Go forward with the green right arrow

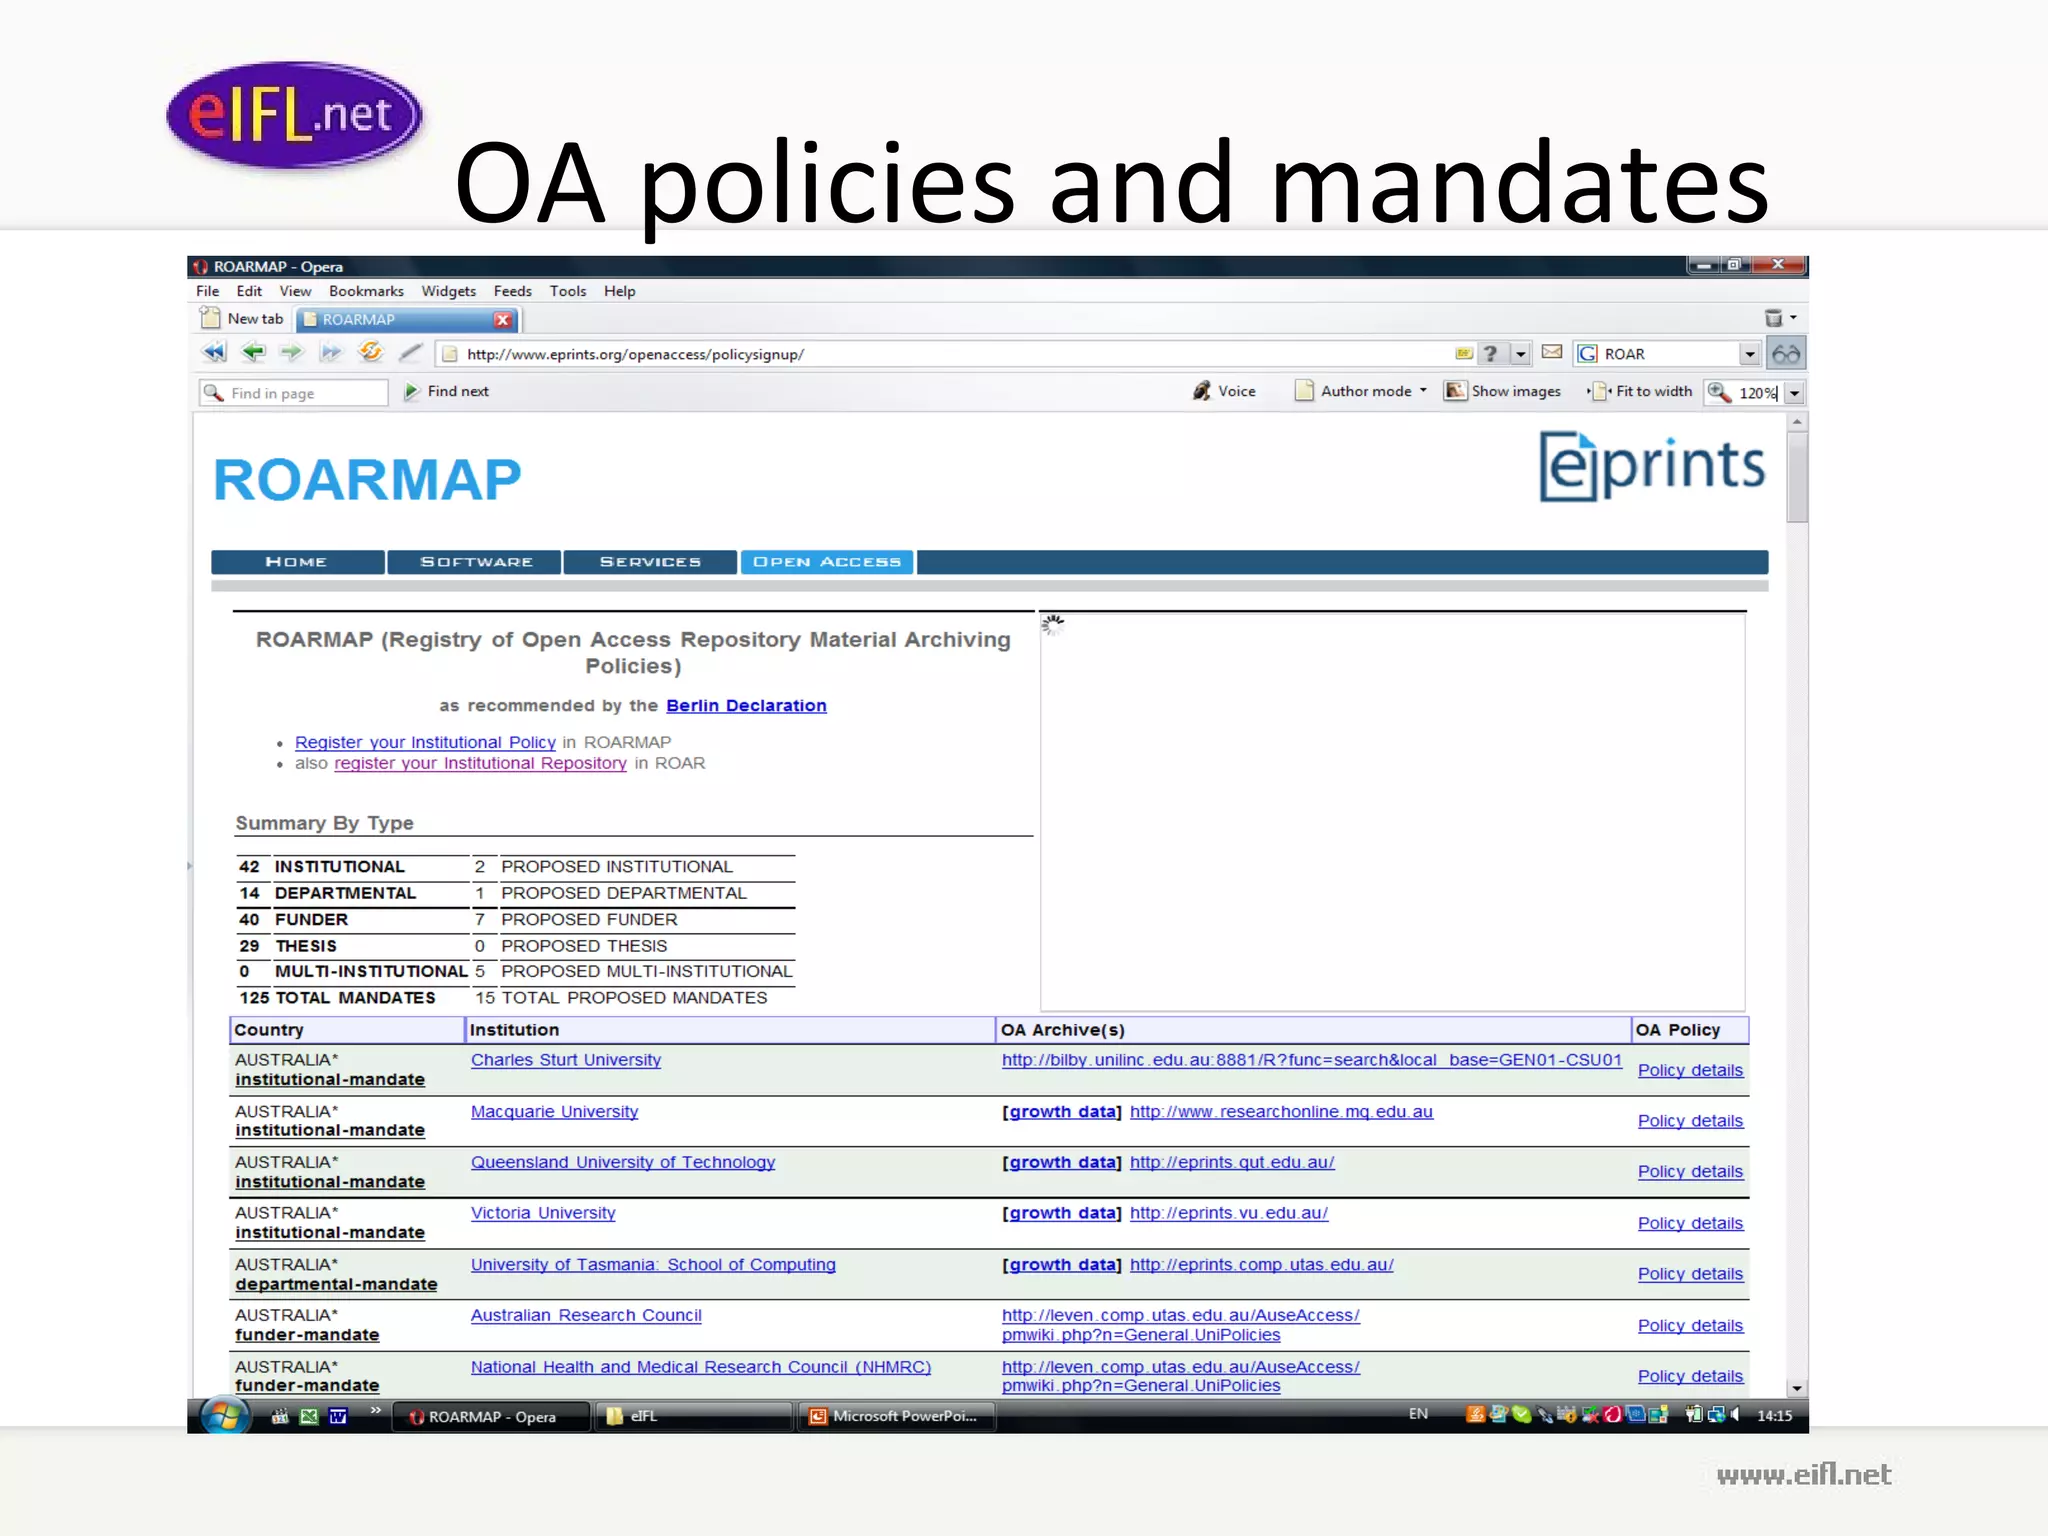click(x=291, y=352)
